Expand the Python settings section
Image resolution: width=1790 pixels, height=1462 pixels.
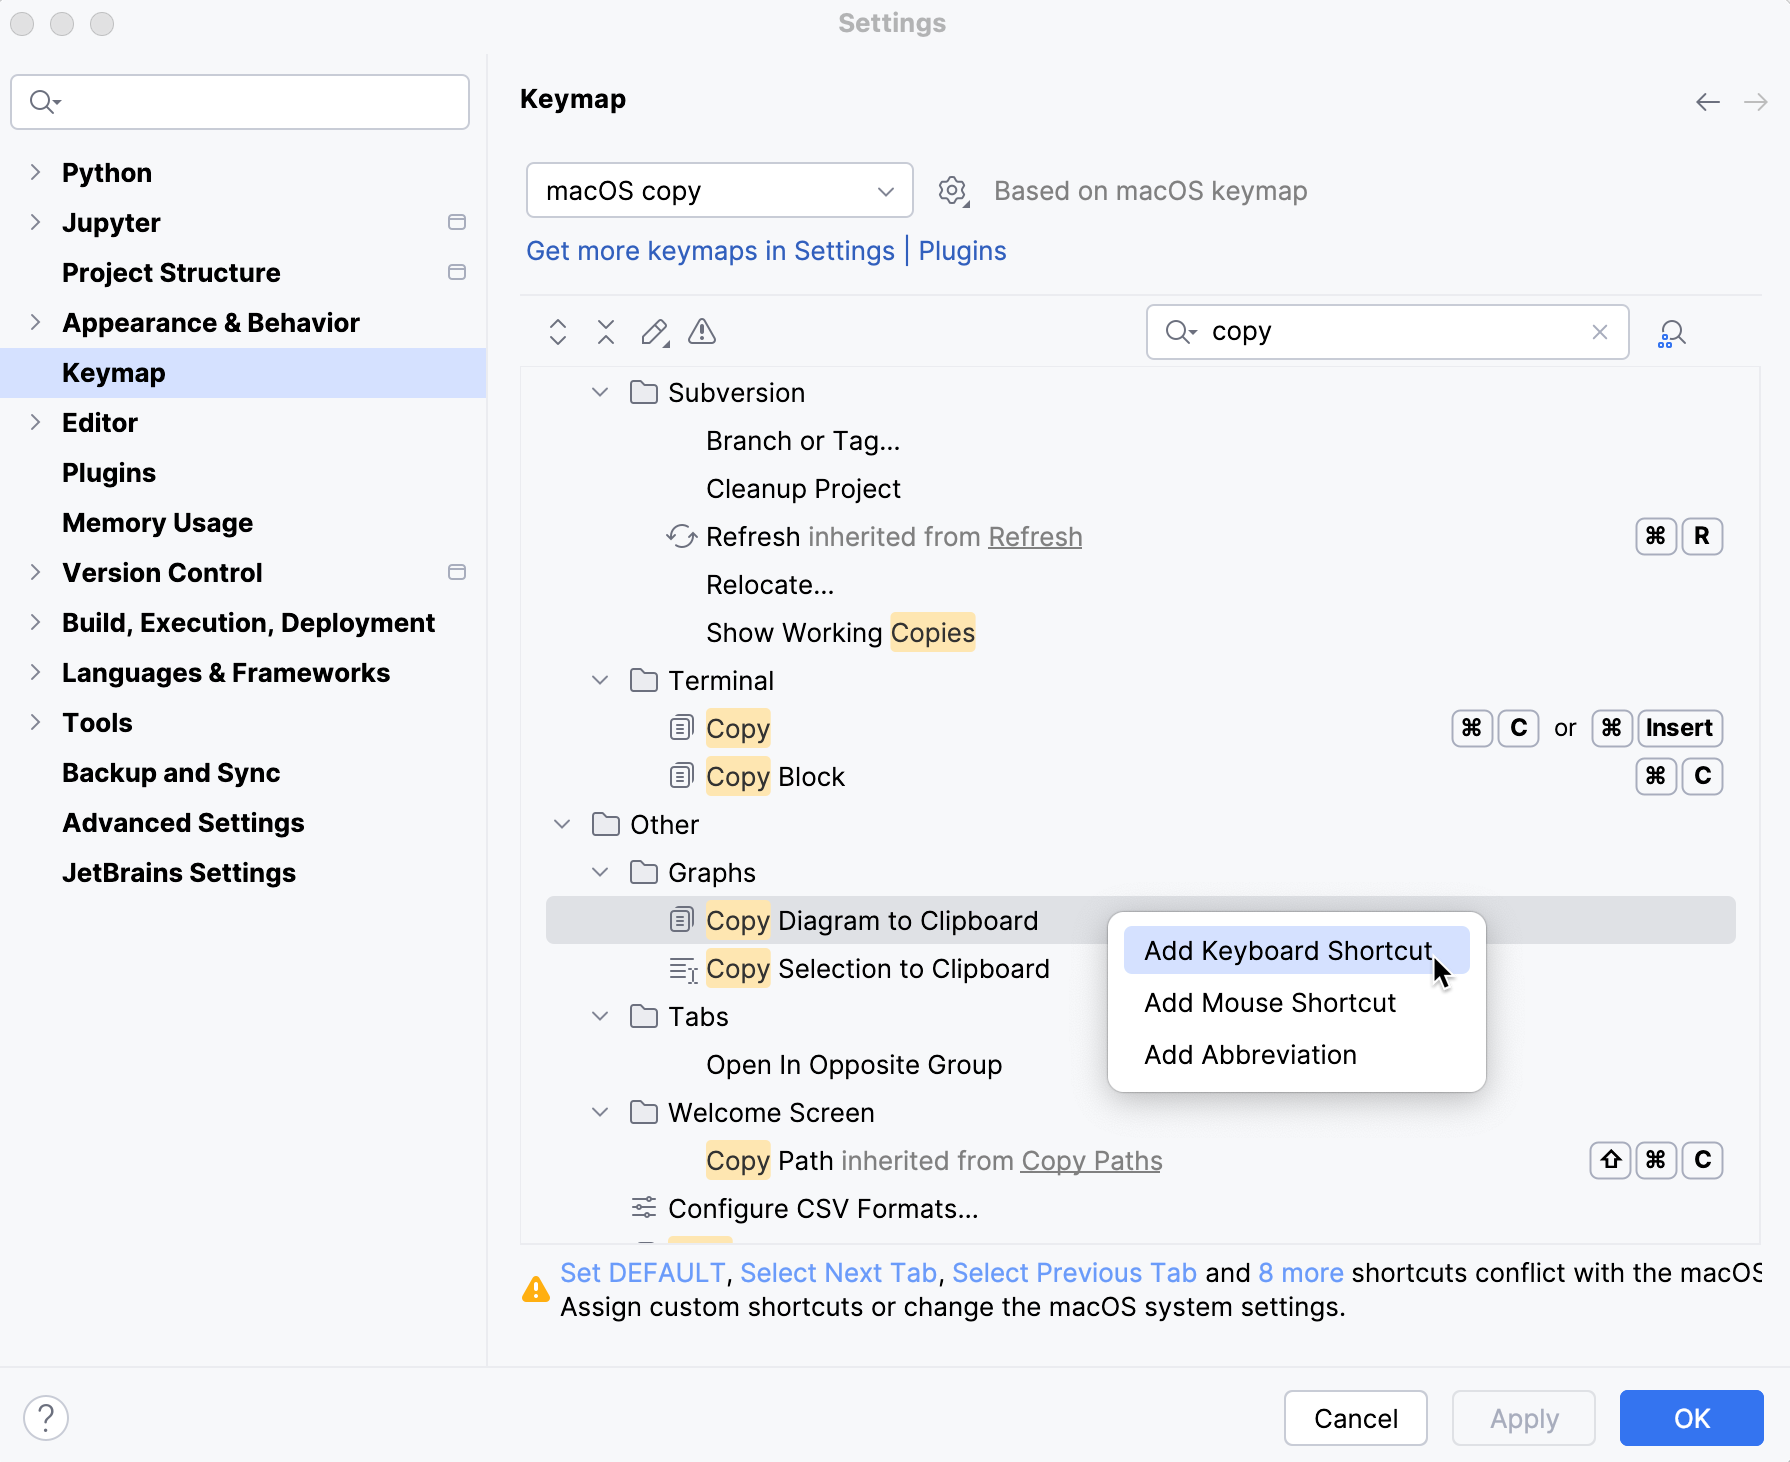pos(36,172)
